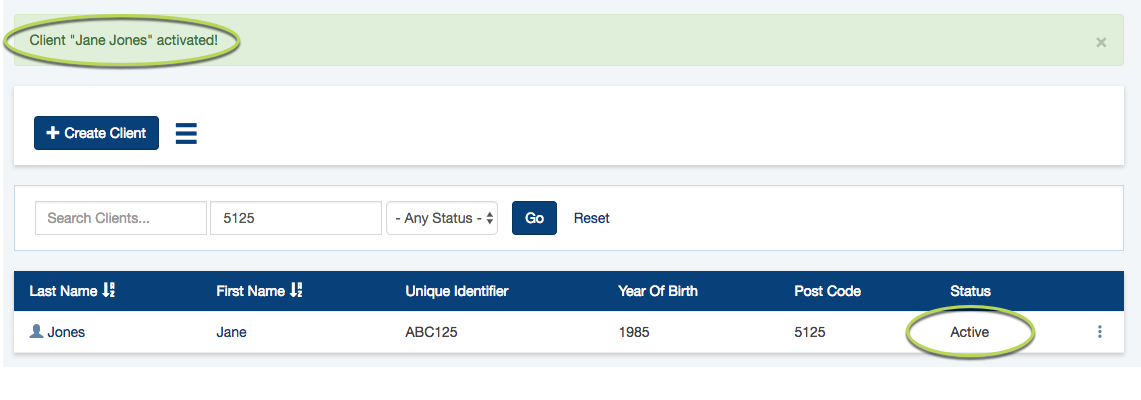Click the Year Of Birth column header
The height and width of the screenshot is (400, 1141).
[x=658, y=291]
